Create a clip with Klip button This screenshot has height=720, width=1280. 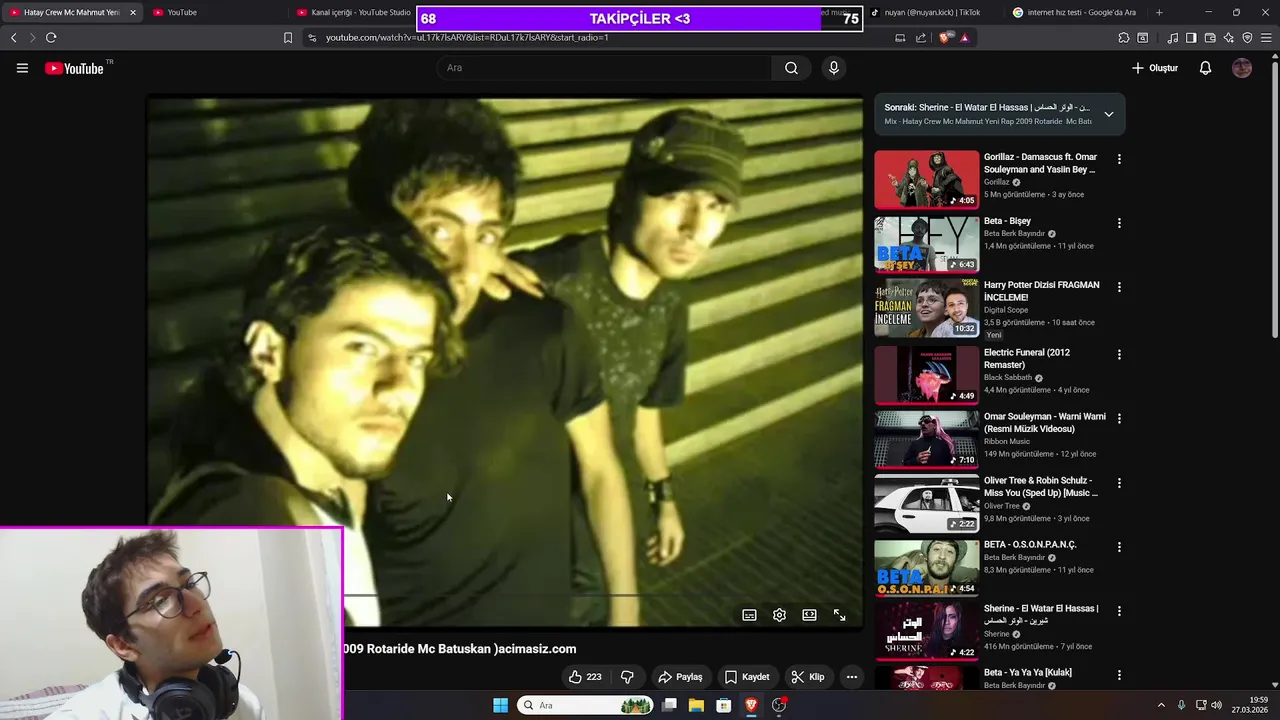tap(808, 677)
